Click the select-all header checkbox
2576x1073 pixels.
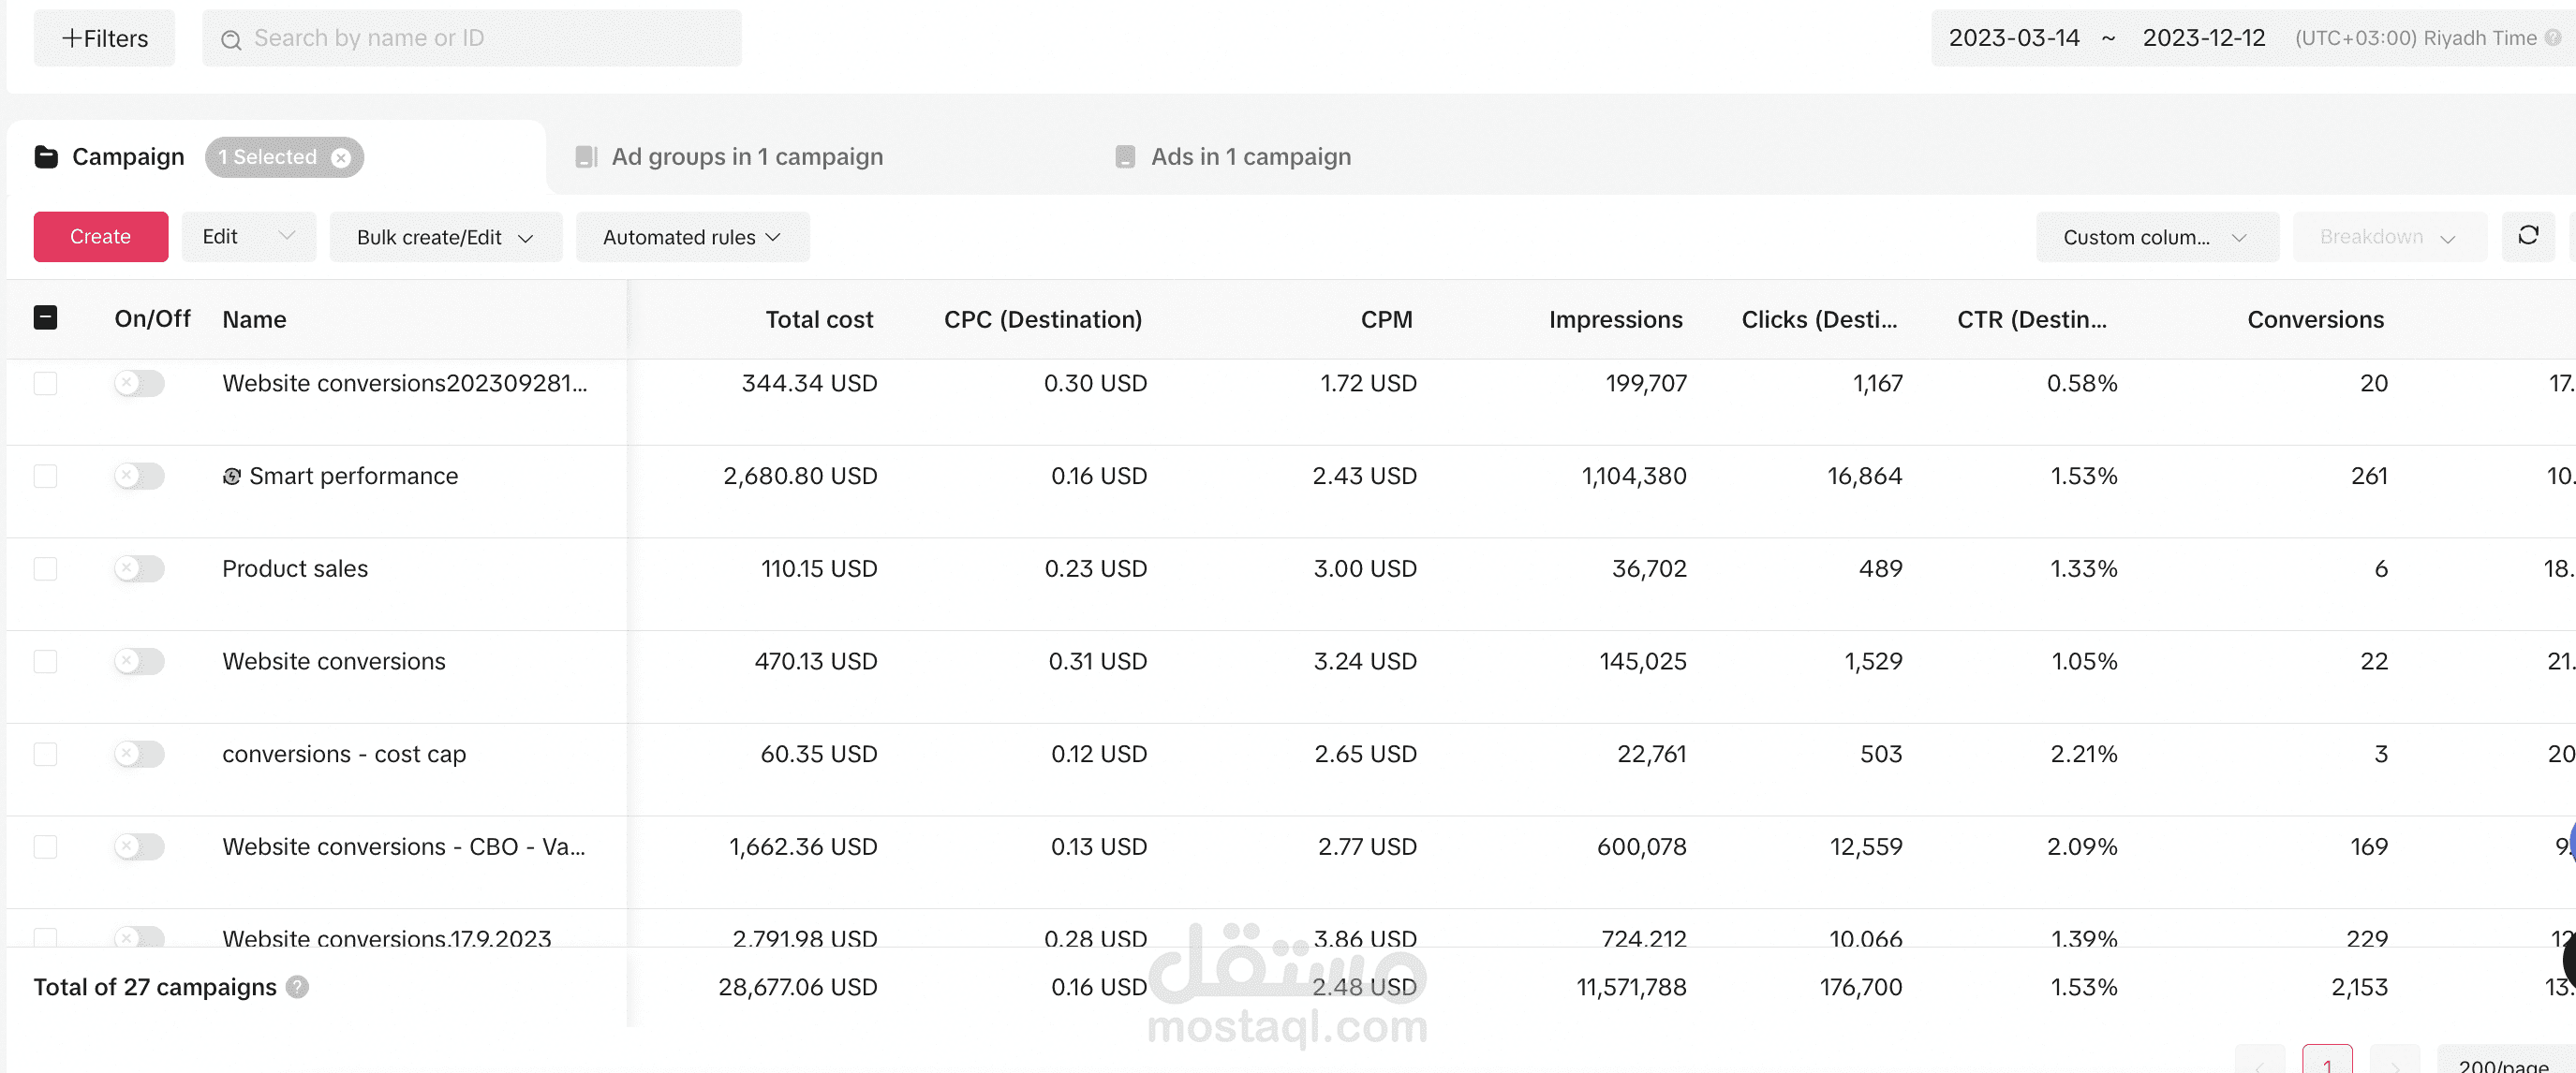[46, 318]
